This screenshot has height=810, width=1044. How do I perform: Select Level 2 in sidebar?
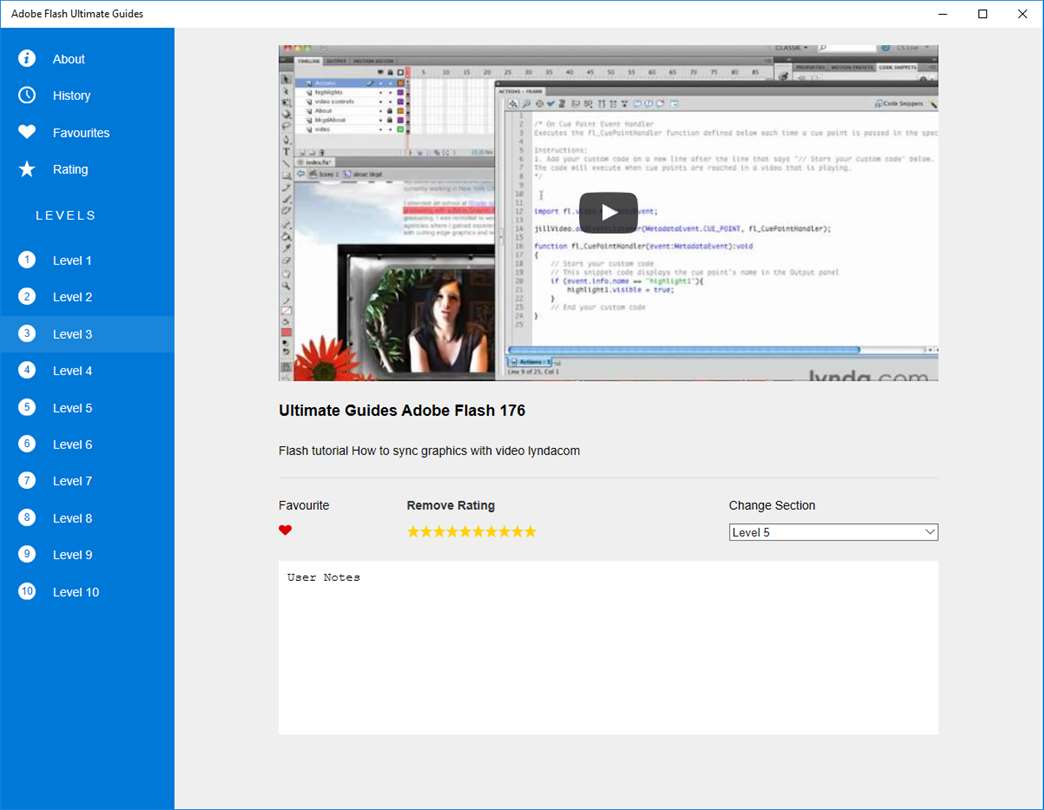tap(87, 297)
